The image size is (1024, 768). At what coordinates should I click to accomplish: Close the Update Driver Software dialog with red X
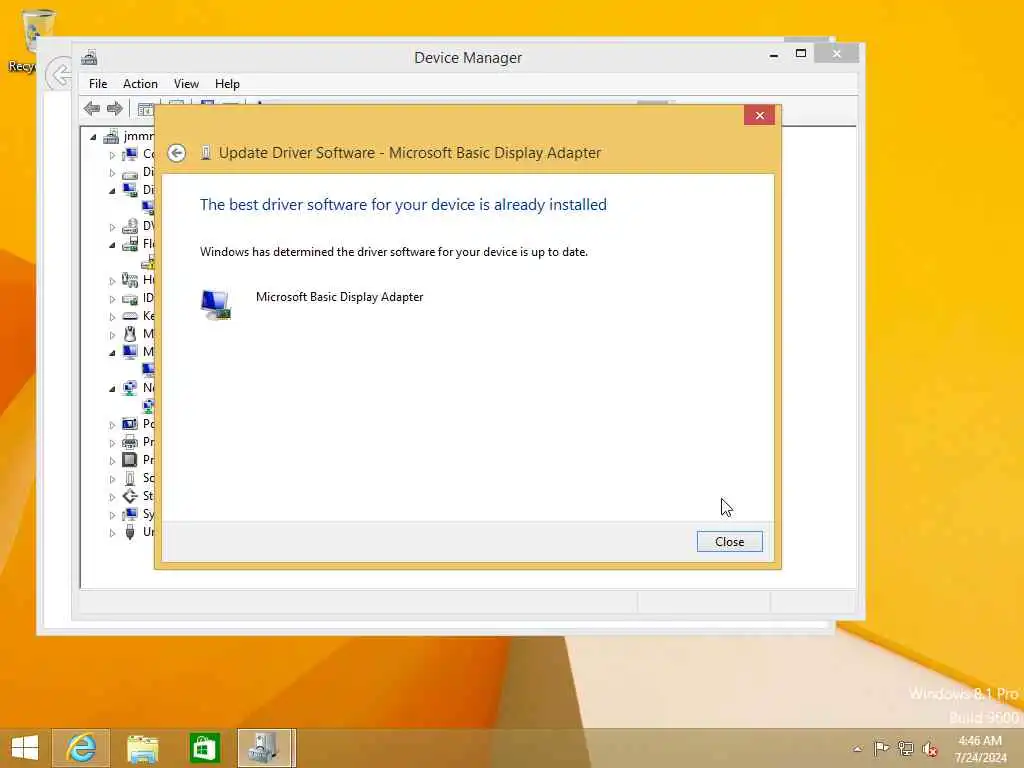tap(759, 115)
